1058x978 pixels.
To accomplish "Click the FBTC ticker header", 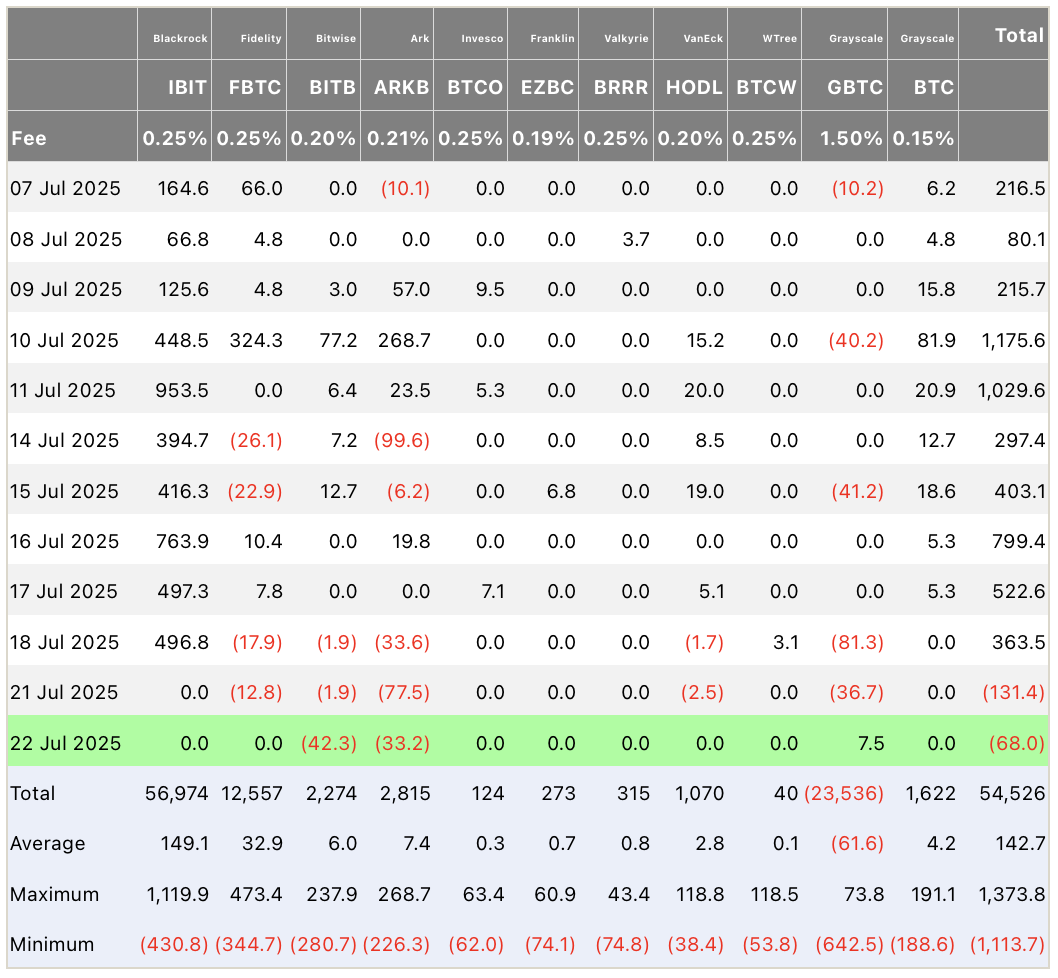I will [x=255, y=87].
